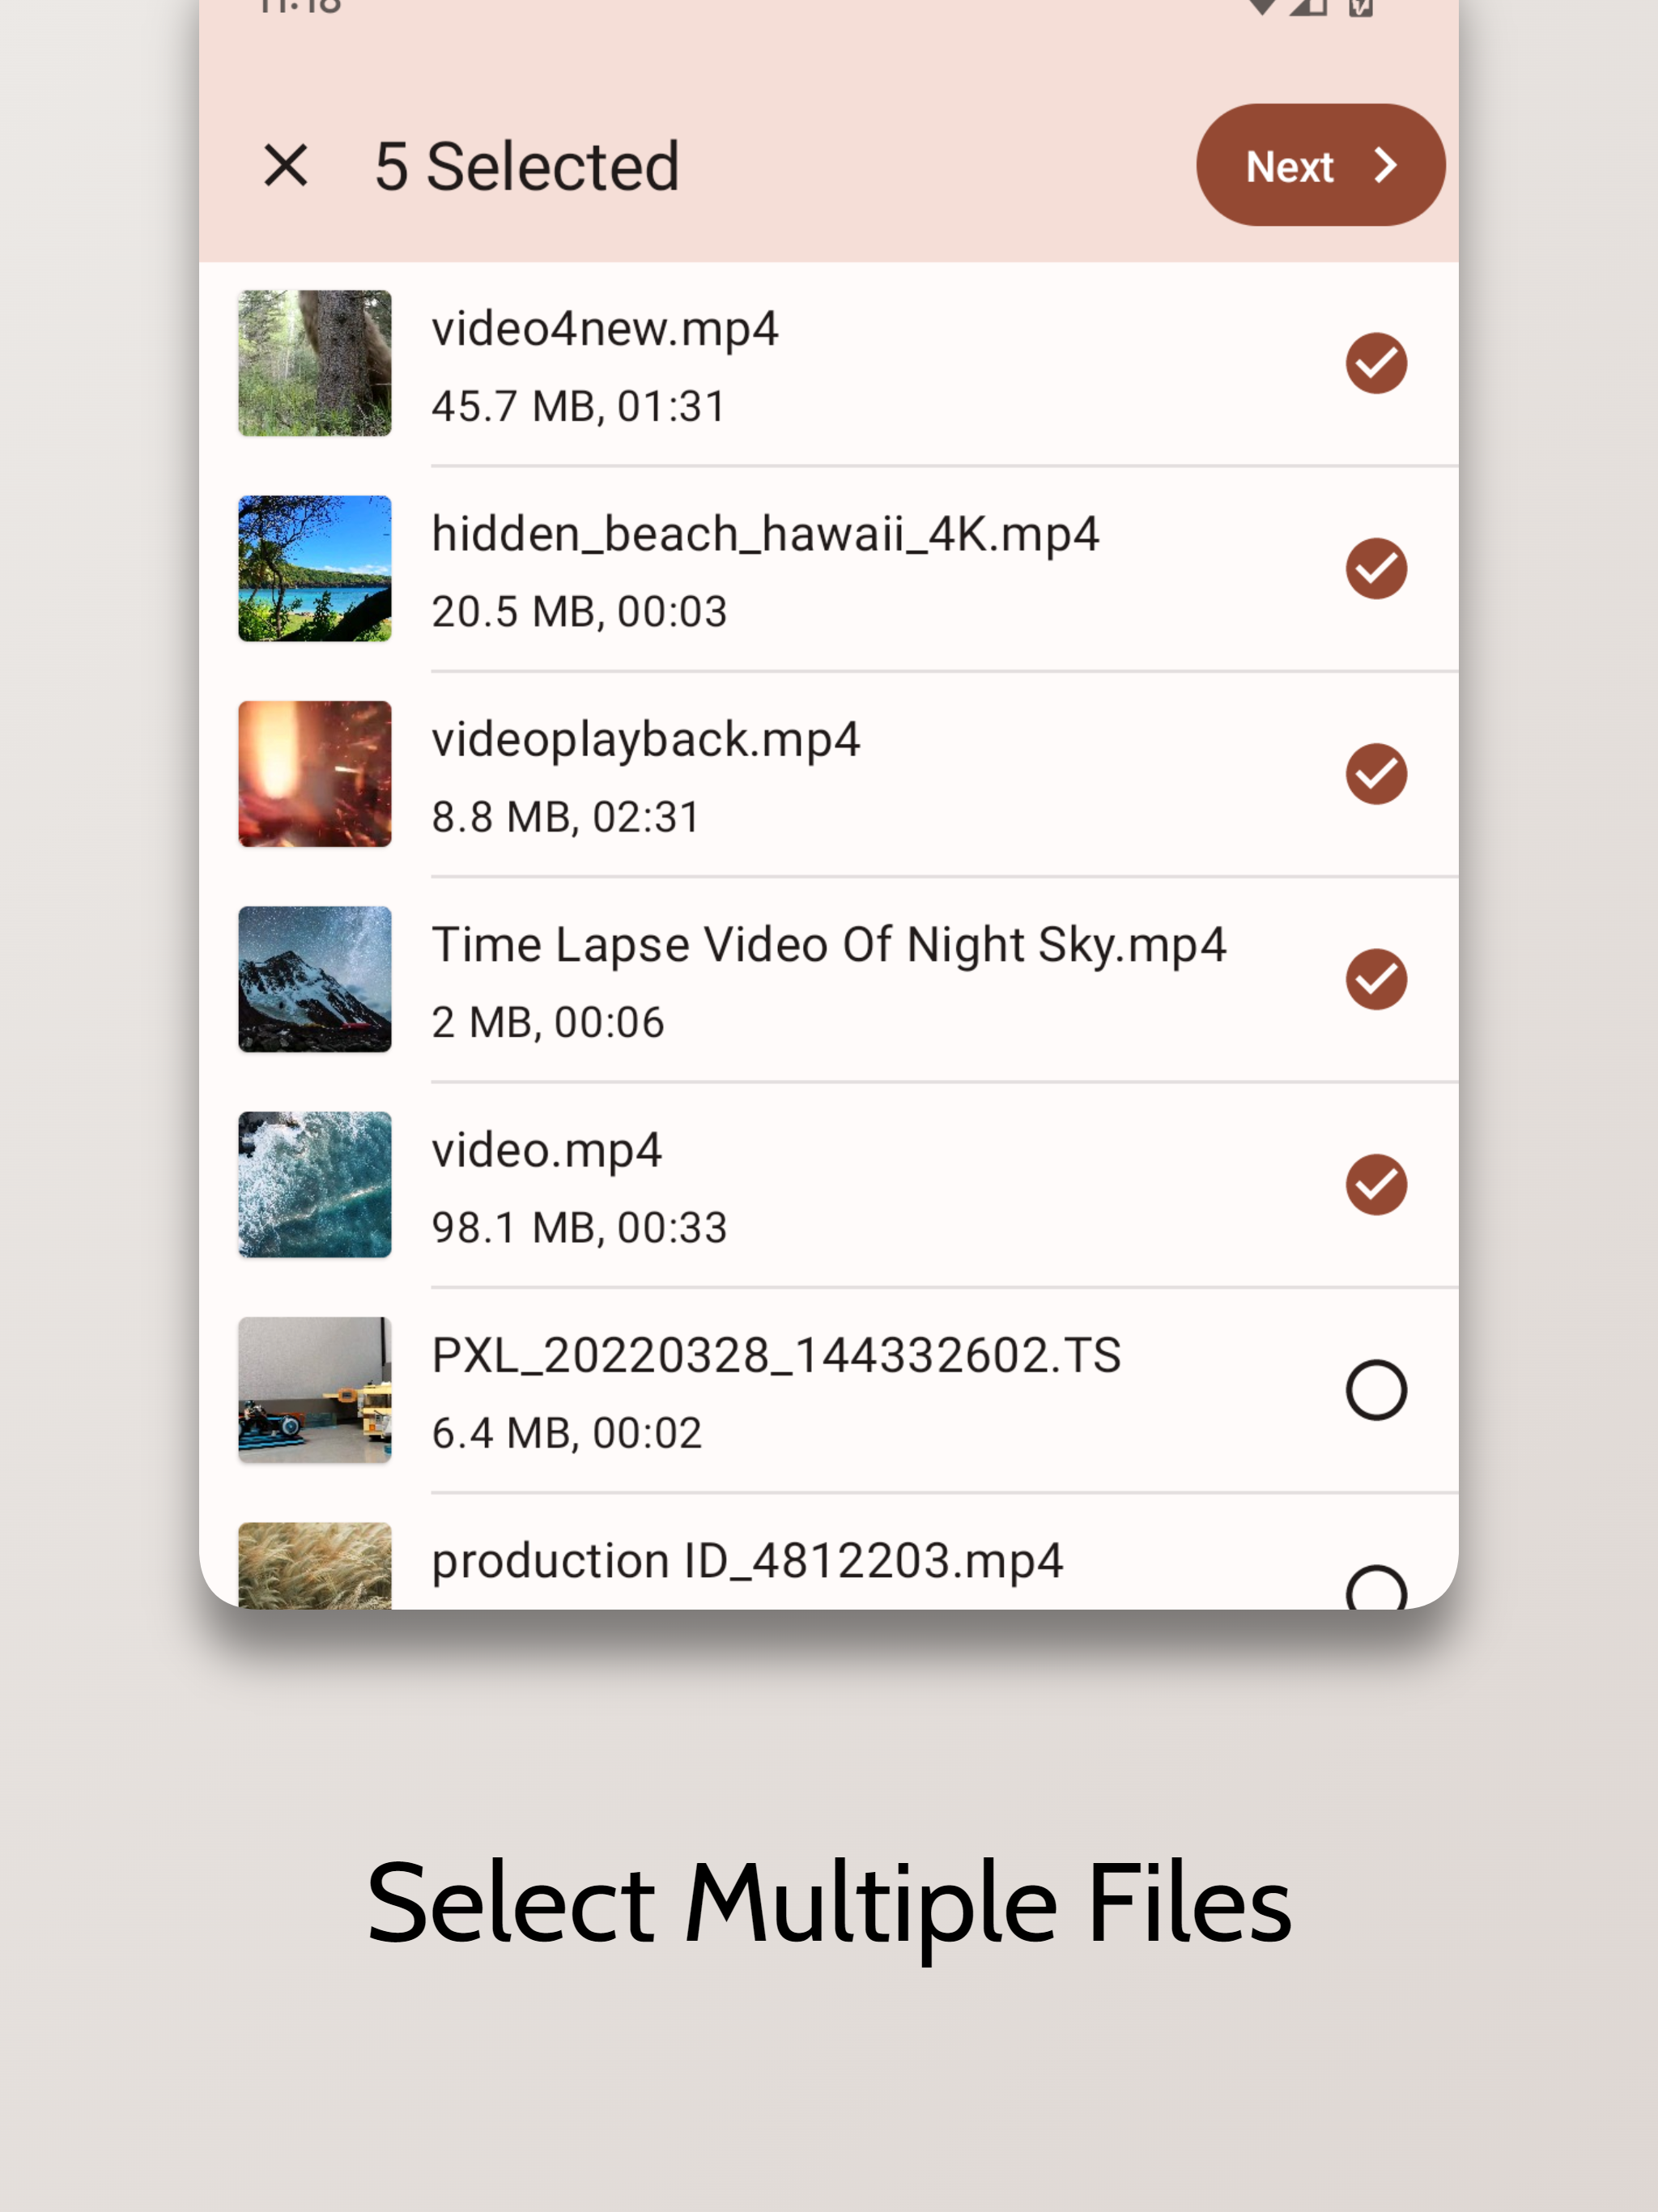Uncheck Time Lapse Video Of Night Sky
1658x2212 pixels.
coord(1376,979)
